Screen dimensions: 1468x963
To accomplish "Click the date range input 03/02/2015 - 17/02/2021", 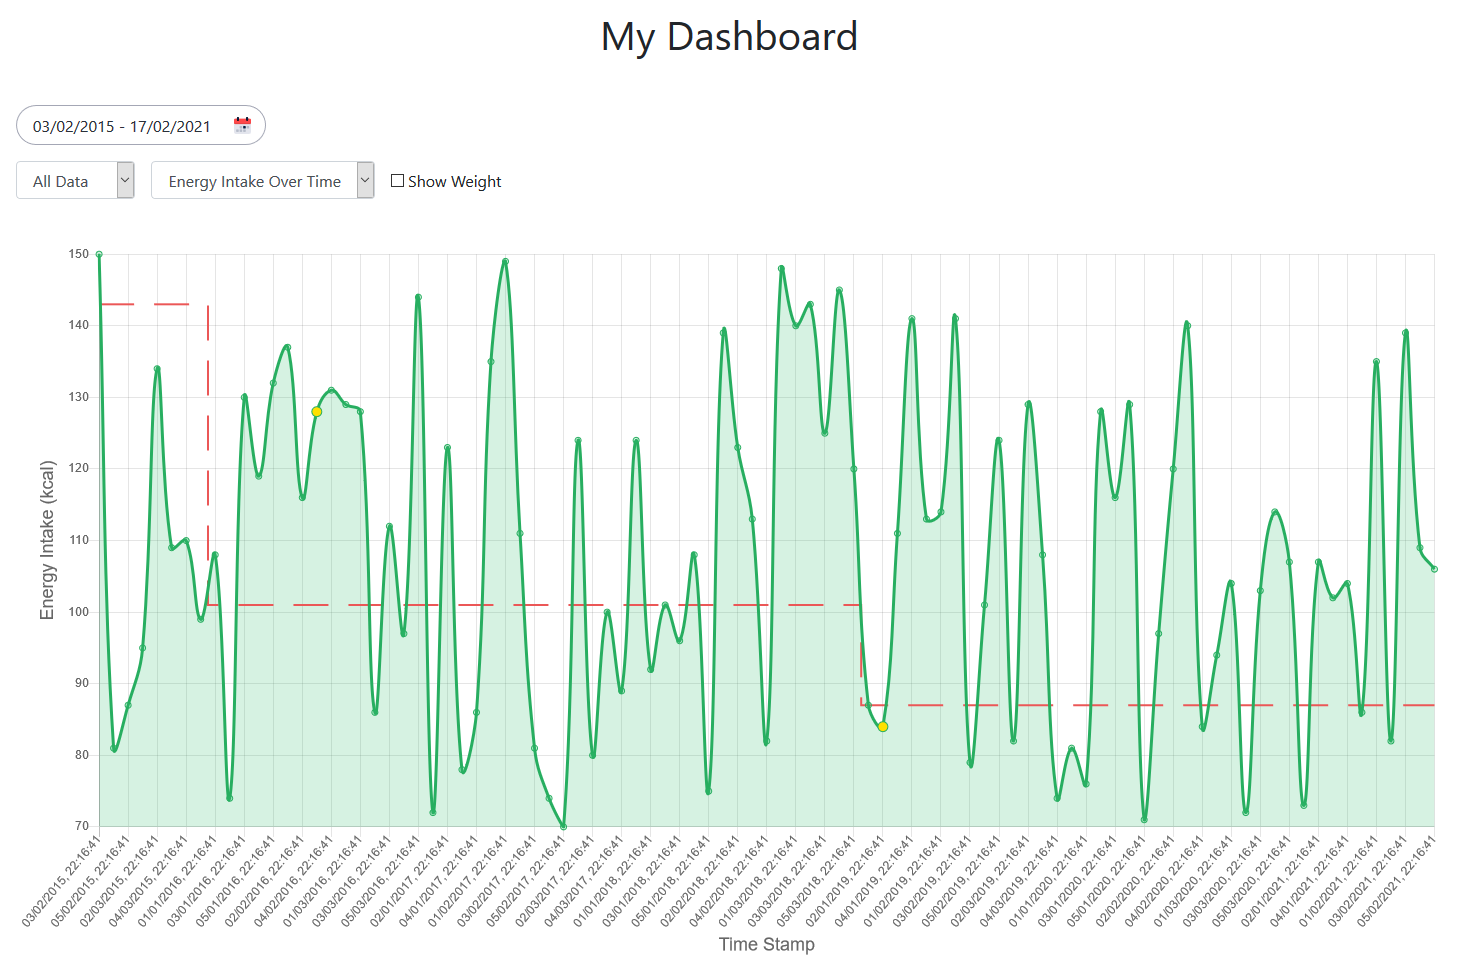I will coord(141,125).
